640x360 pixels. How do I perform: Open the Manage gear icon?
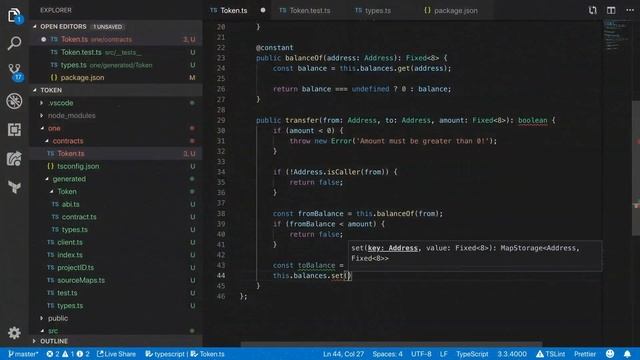point(14,333)
